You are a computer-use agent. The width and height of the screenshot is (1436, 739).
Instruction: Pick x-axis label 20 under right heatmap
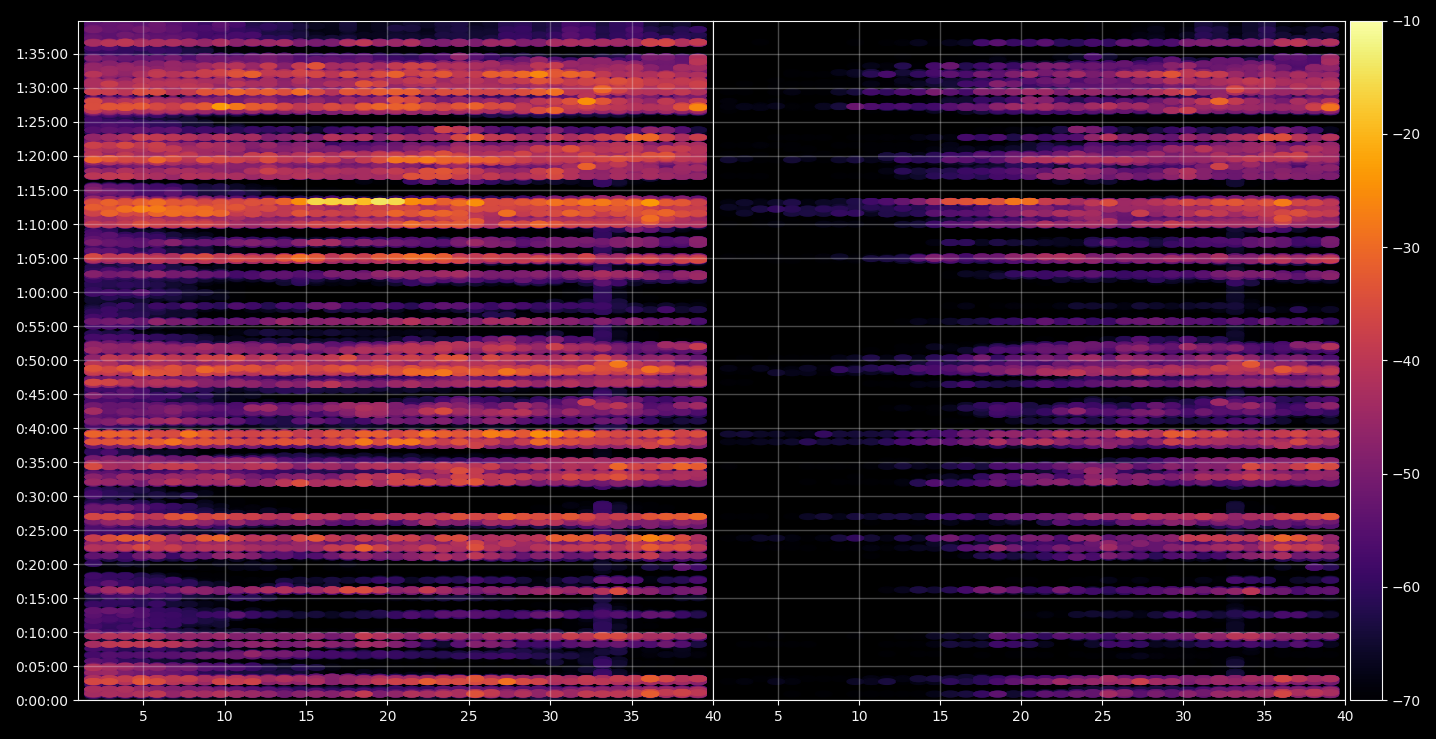point(1021,716)
